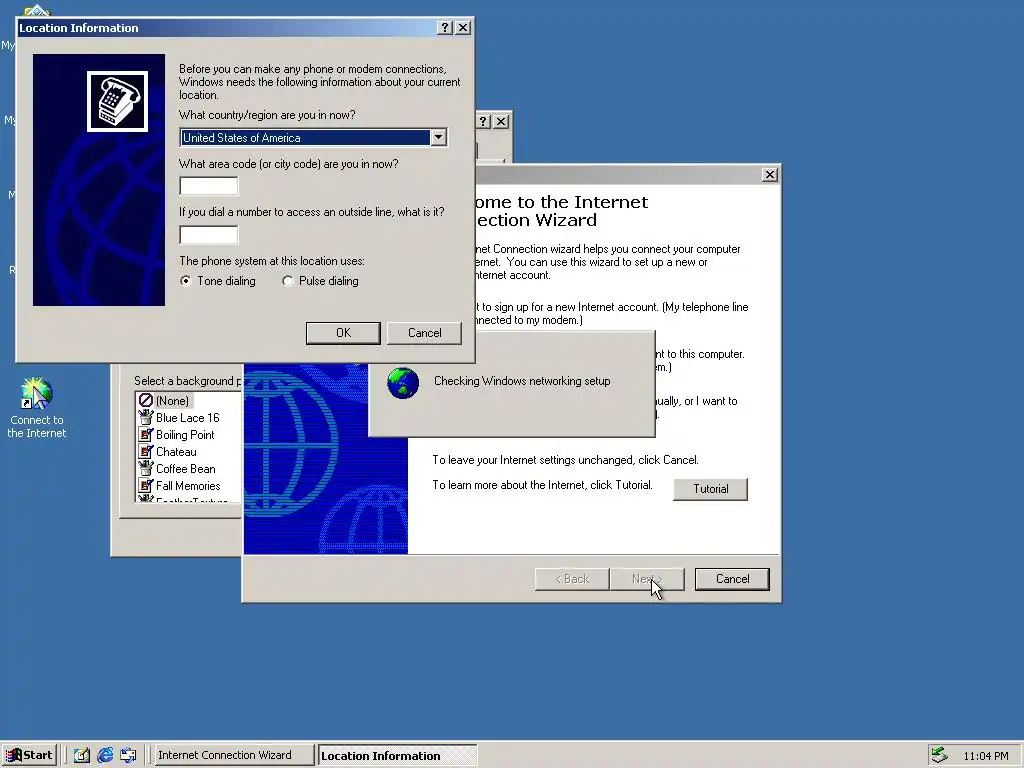Viewport: 1024px width, 768px height.
Task: Click Next in the Internet Connection Wizard
Action: click(x=647, y=579)
